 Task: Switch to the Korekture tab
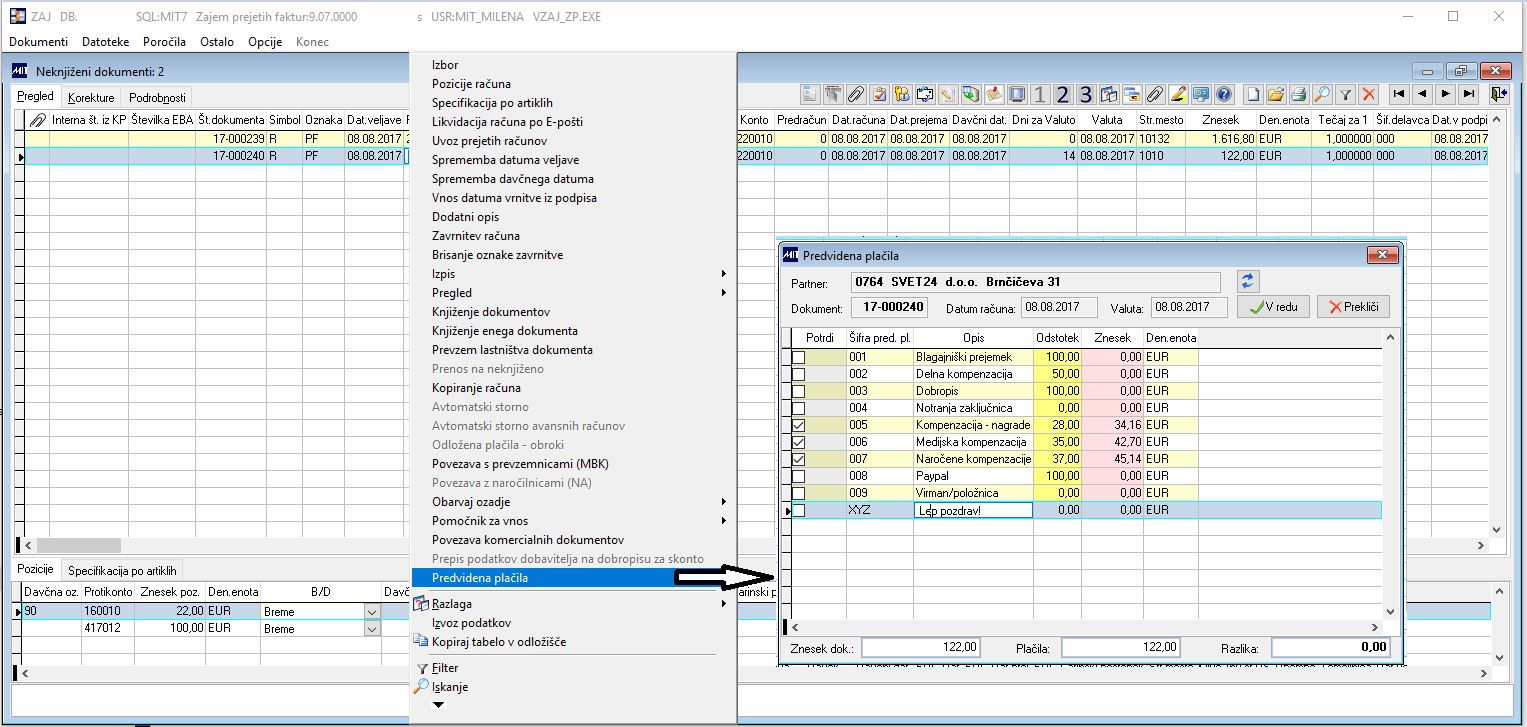pyautogui.click(x=91, y=98)
